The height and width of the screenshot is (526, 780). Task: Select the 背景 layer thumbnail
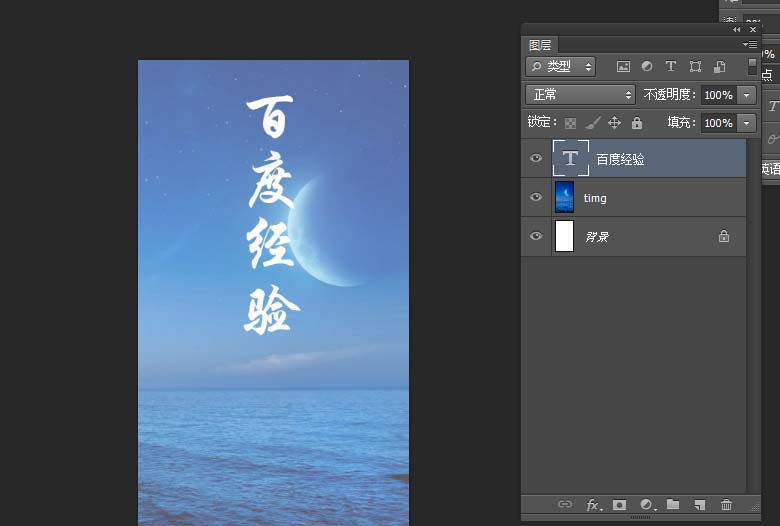click(564, 236)
